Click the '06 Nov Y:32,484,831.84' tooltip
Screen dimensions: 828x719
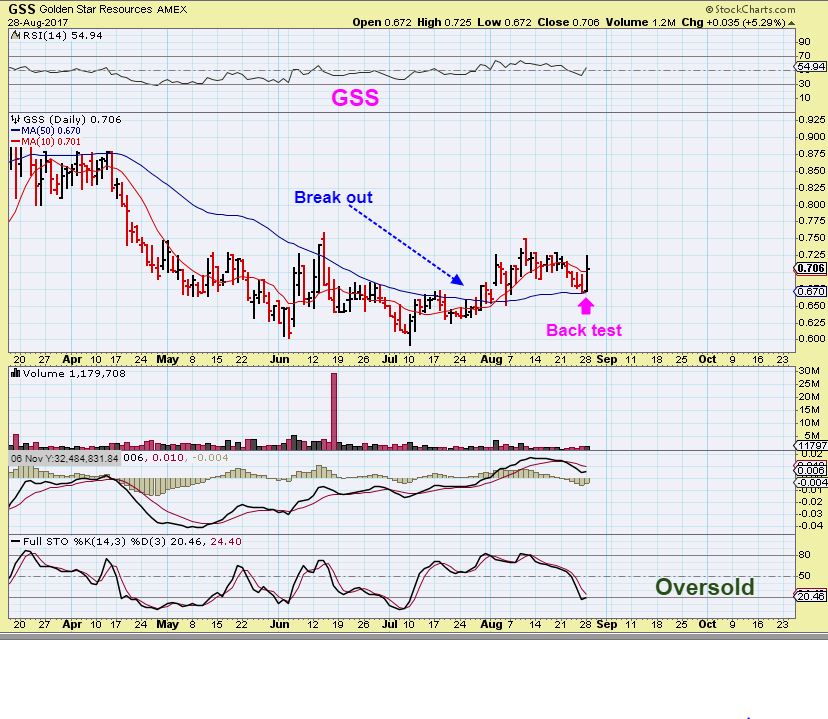coord(64,458)
